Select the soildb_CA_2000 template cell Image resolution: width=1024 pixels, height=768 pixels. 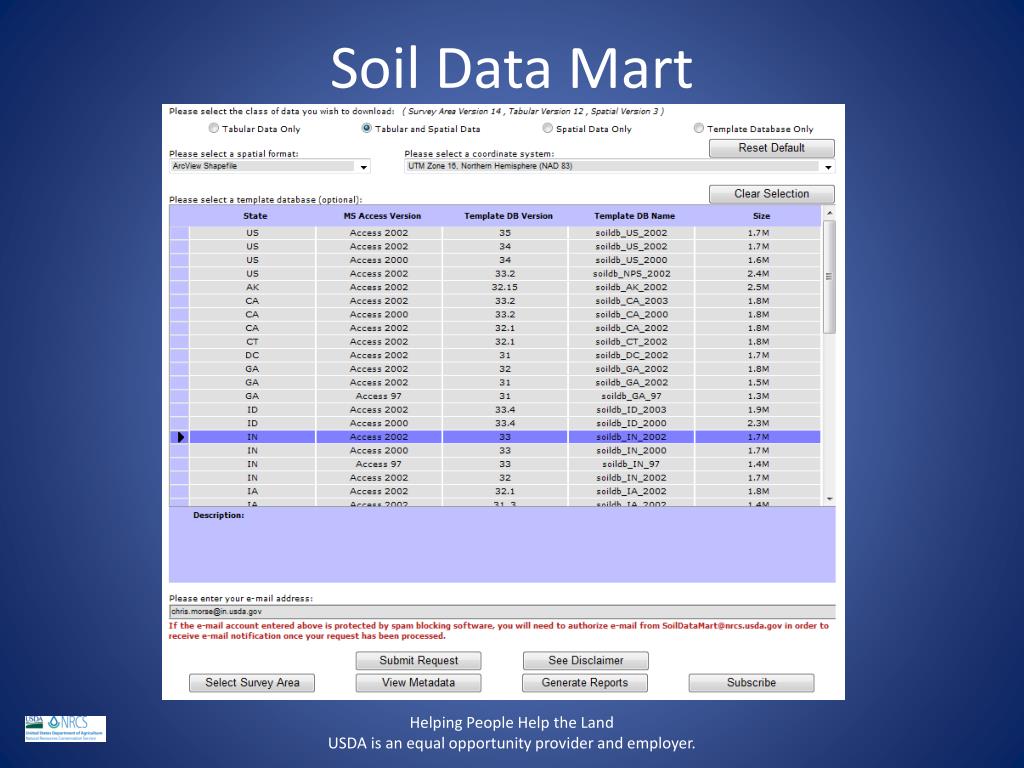coord(632,315)
